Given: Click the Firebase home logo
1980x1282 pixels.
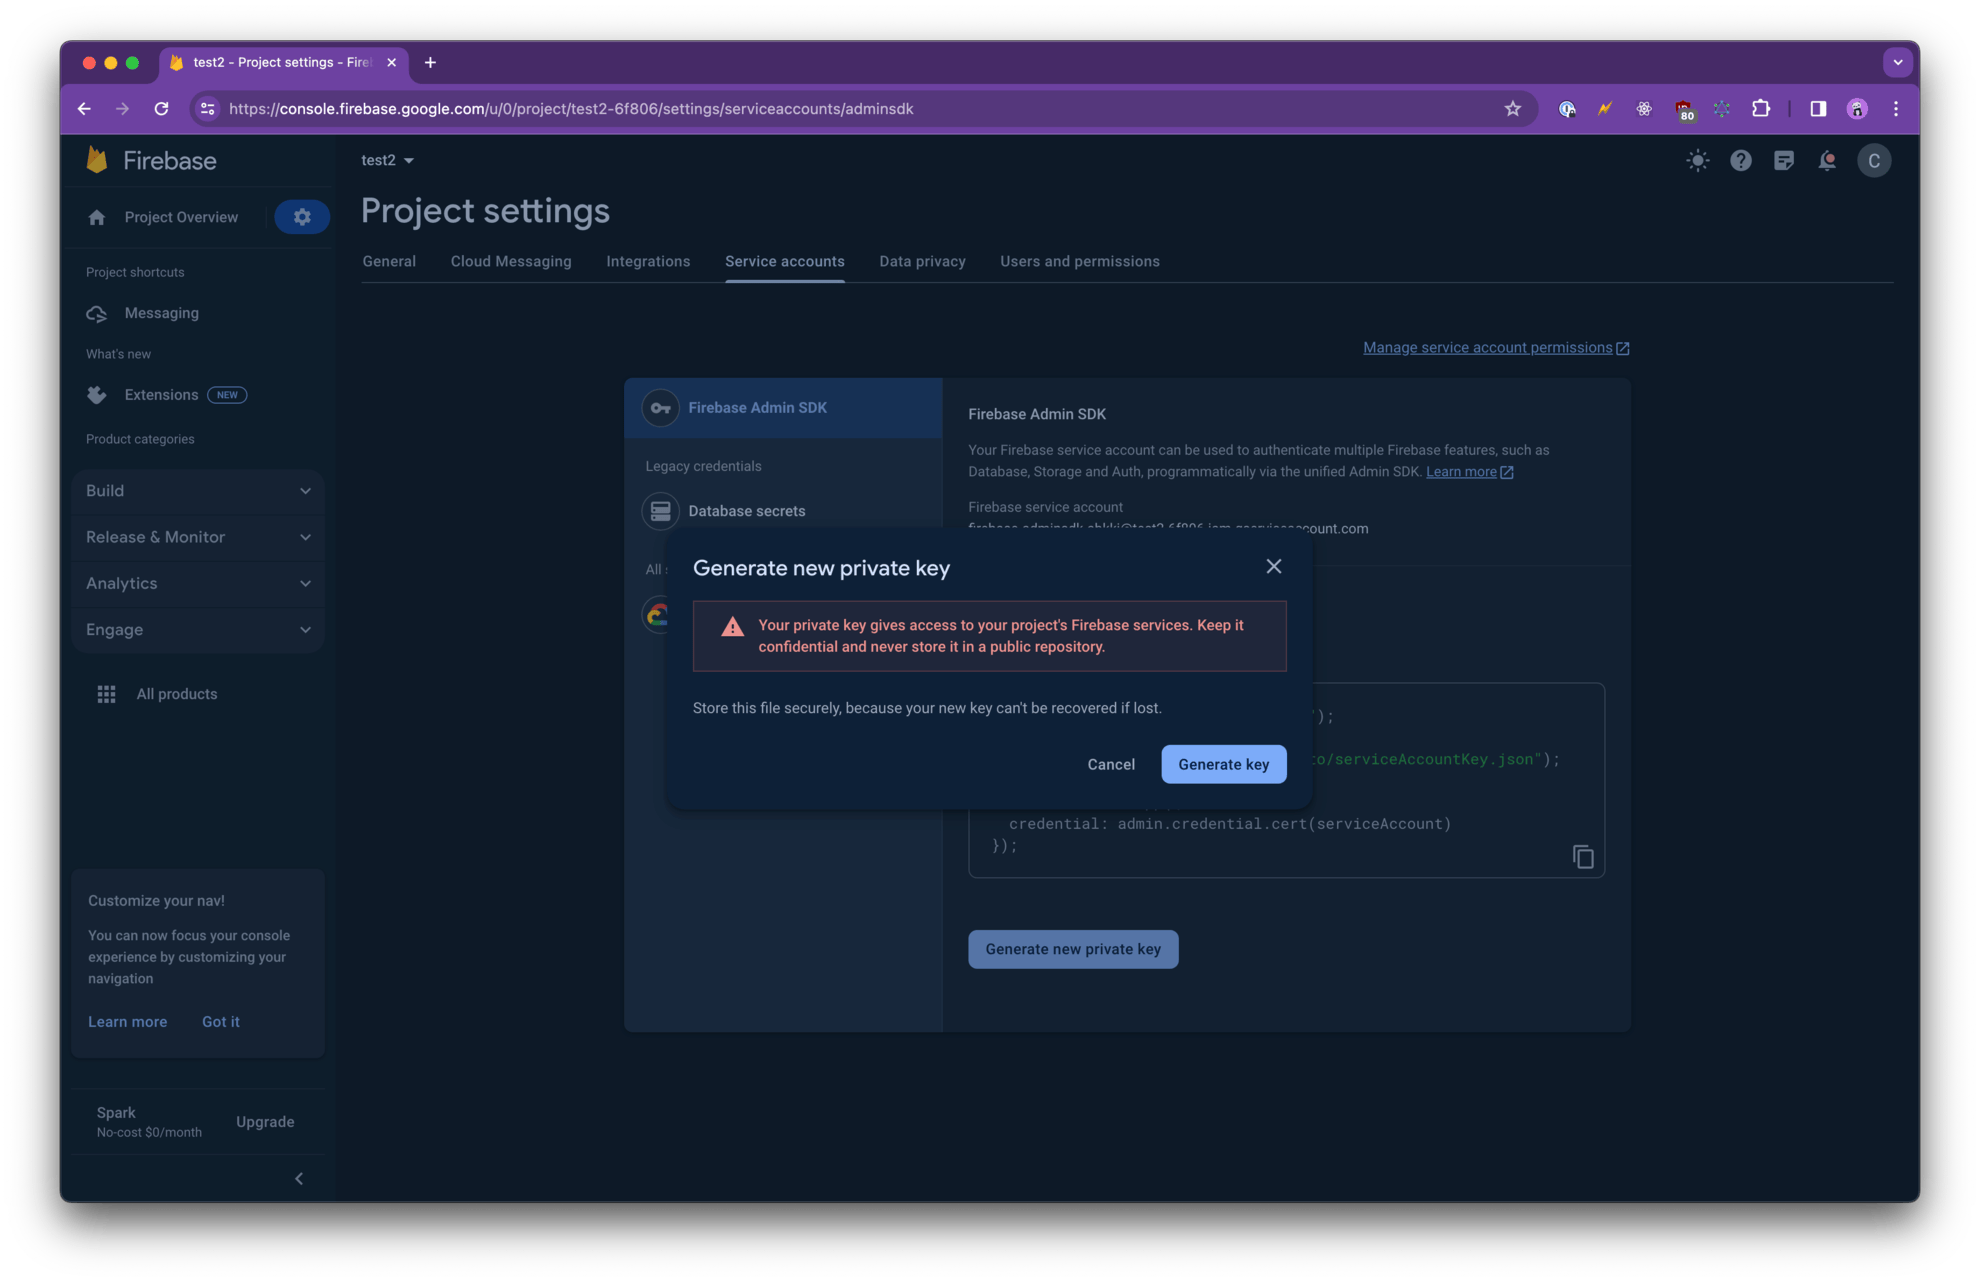Looking at the screenshot, I should tap(152, 160).
